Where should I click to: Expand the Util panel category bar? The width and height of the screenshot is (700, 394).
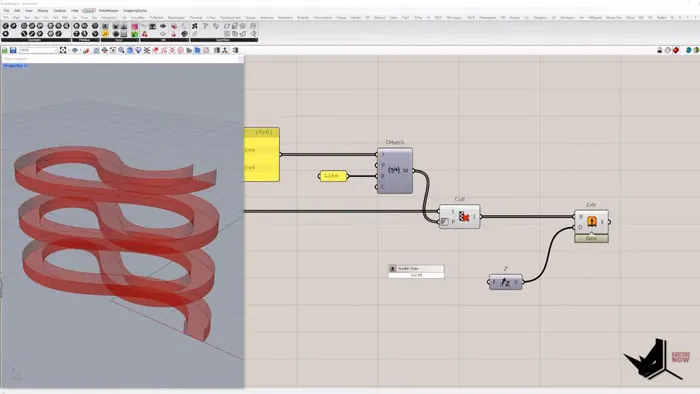pos(164,40)
